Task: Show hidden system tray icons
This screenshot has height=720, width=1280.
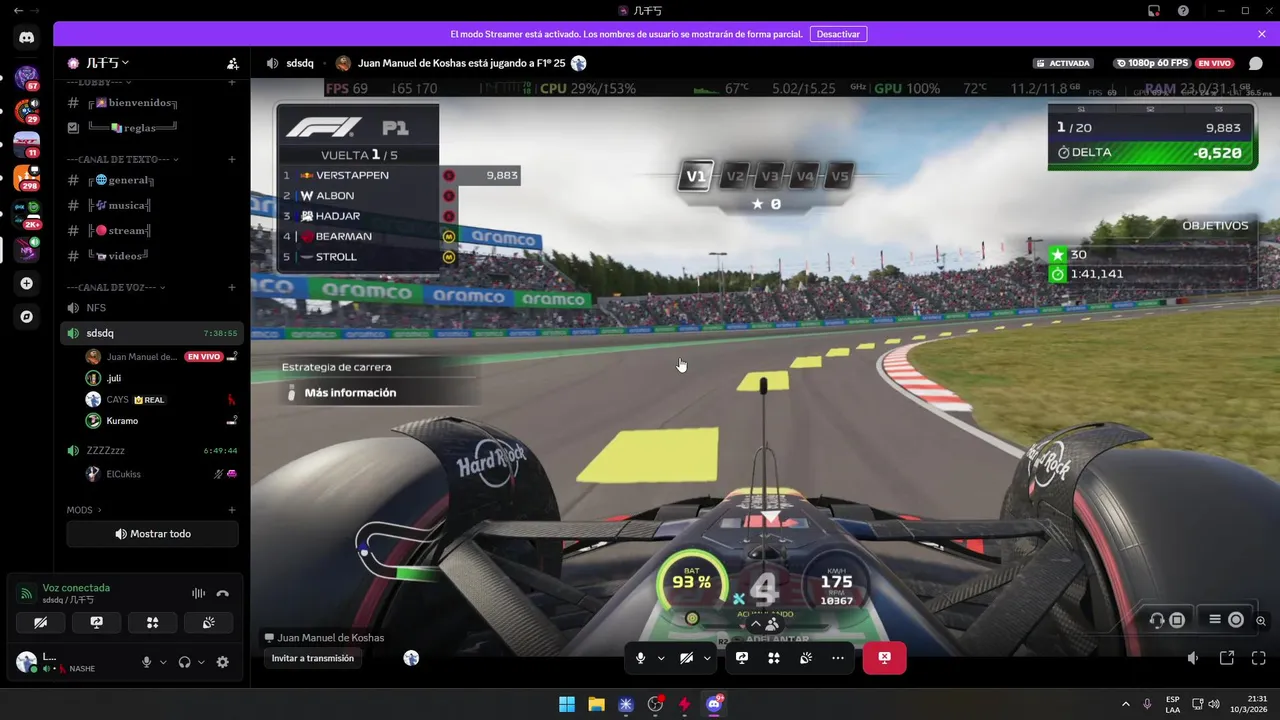Action: click(1125, 704)
